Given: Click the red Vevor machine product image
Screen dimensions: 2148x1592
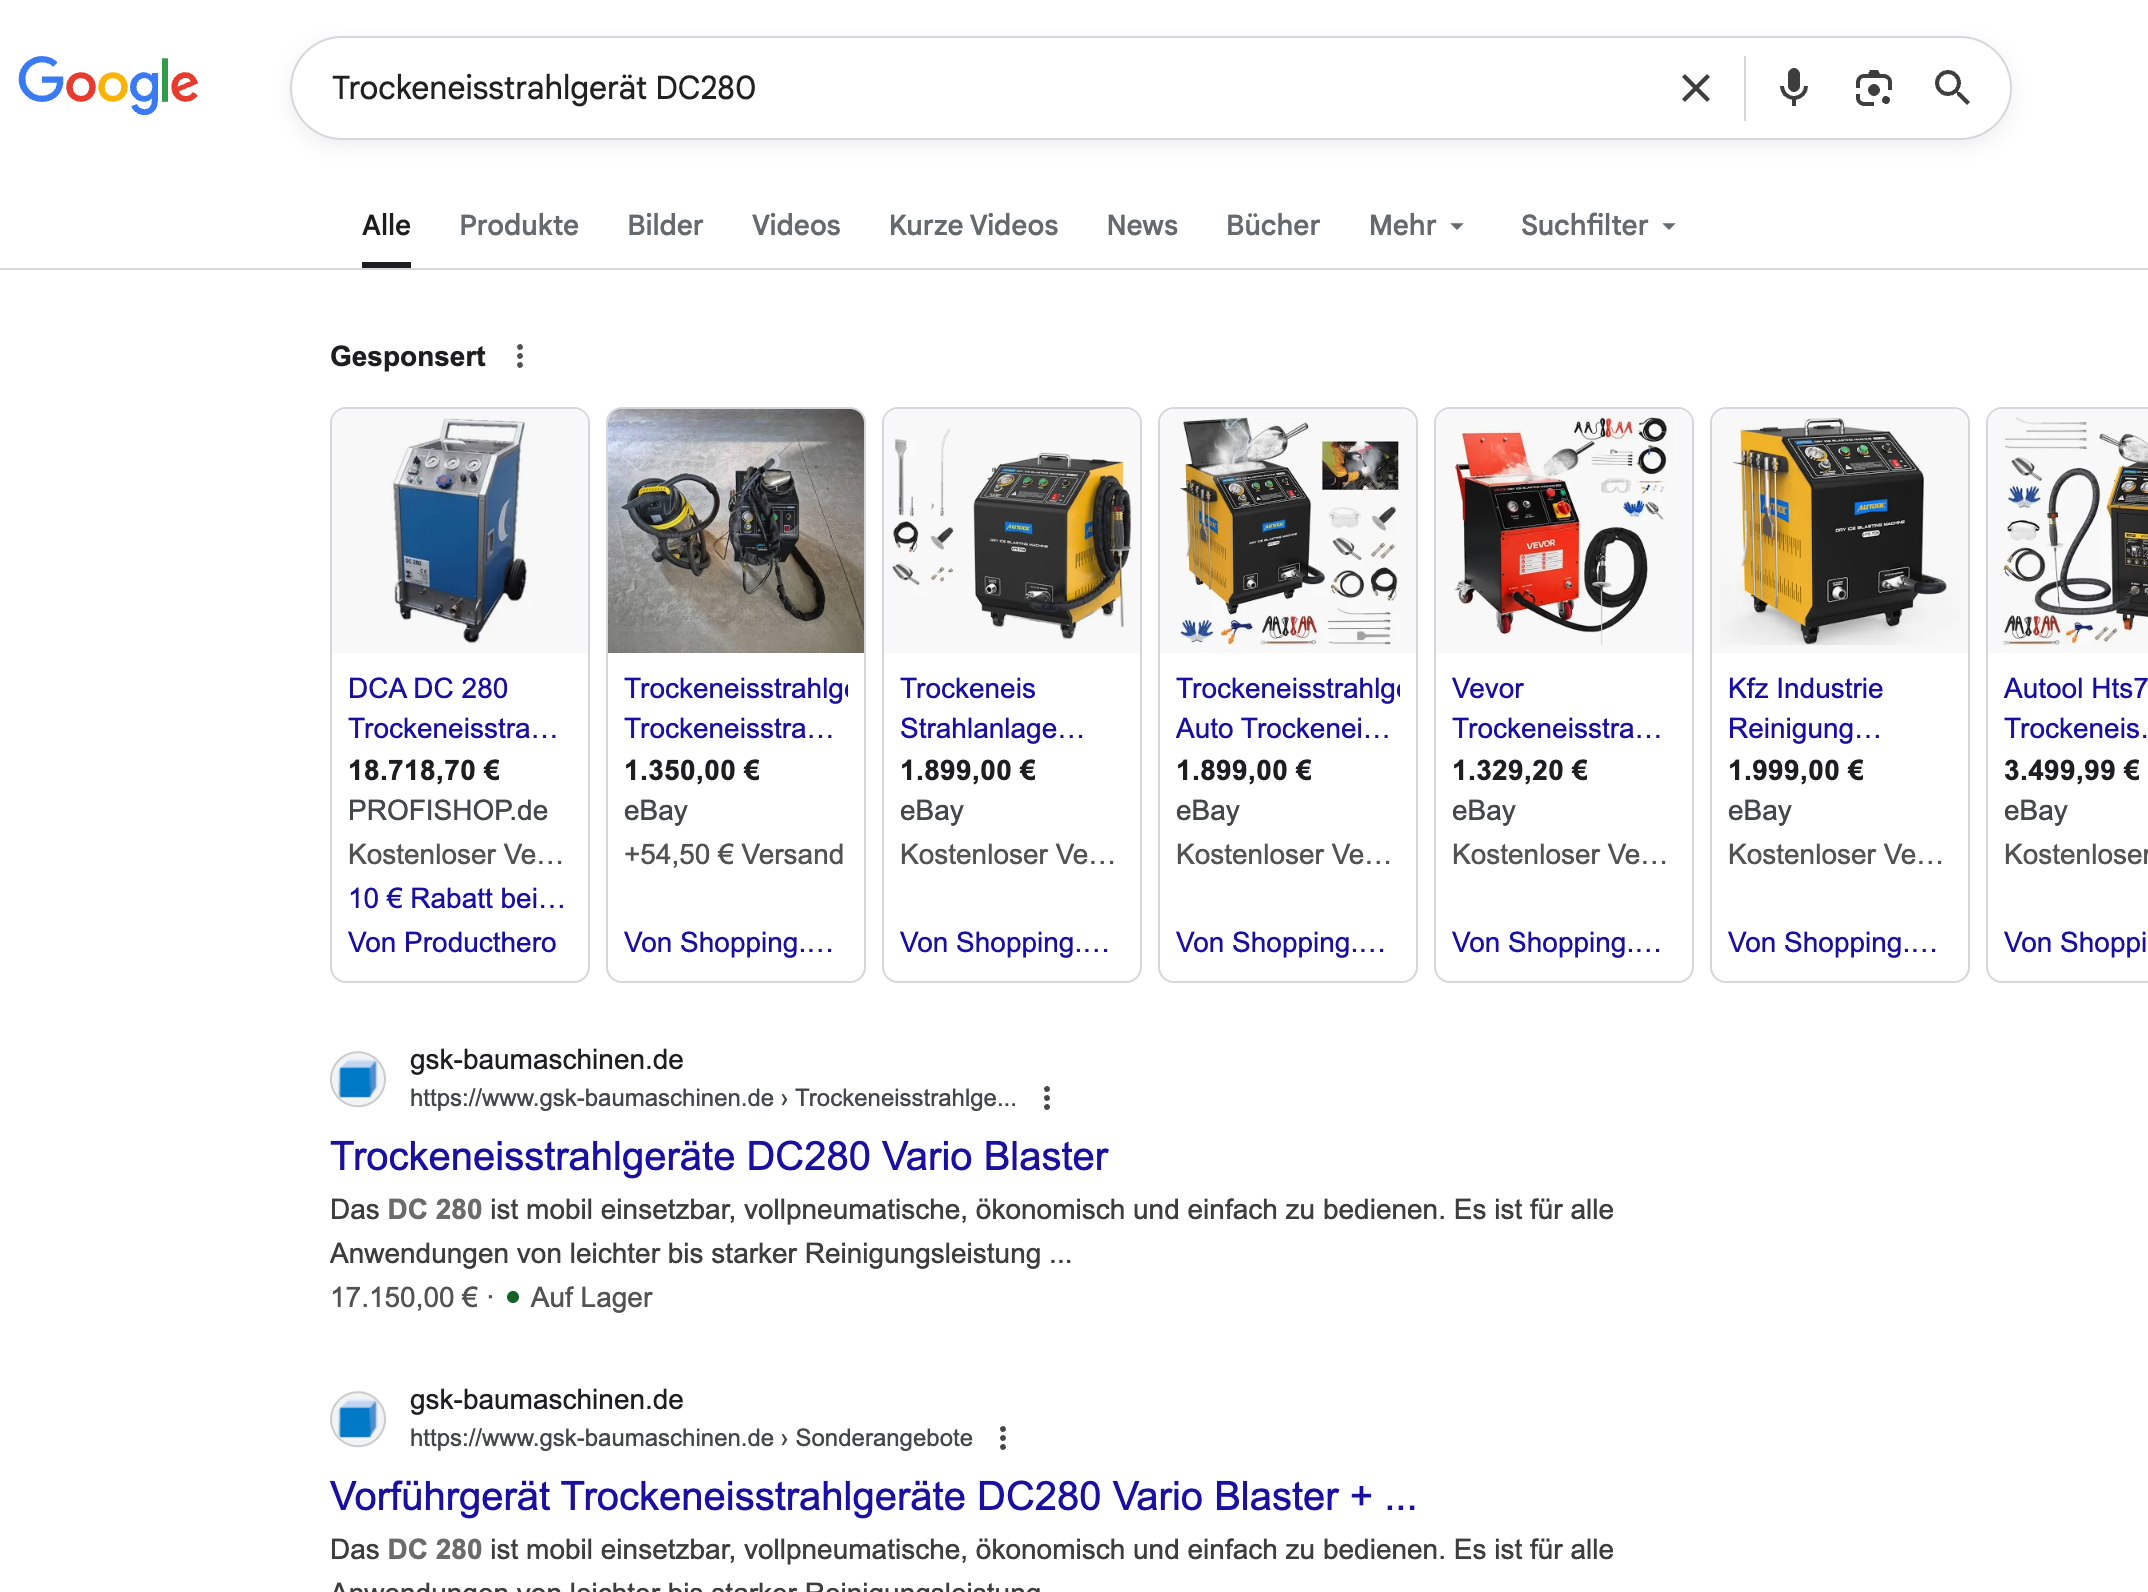Looking at the screenshot, I should point(1563,530).
